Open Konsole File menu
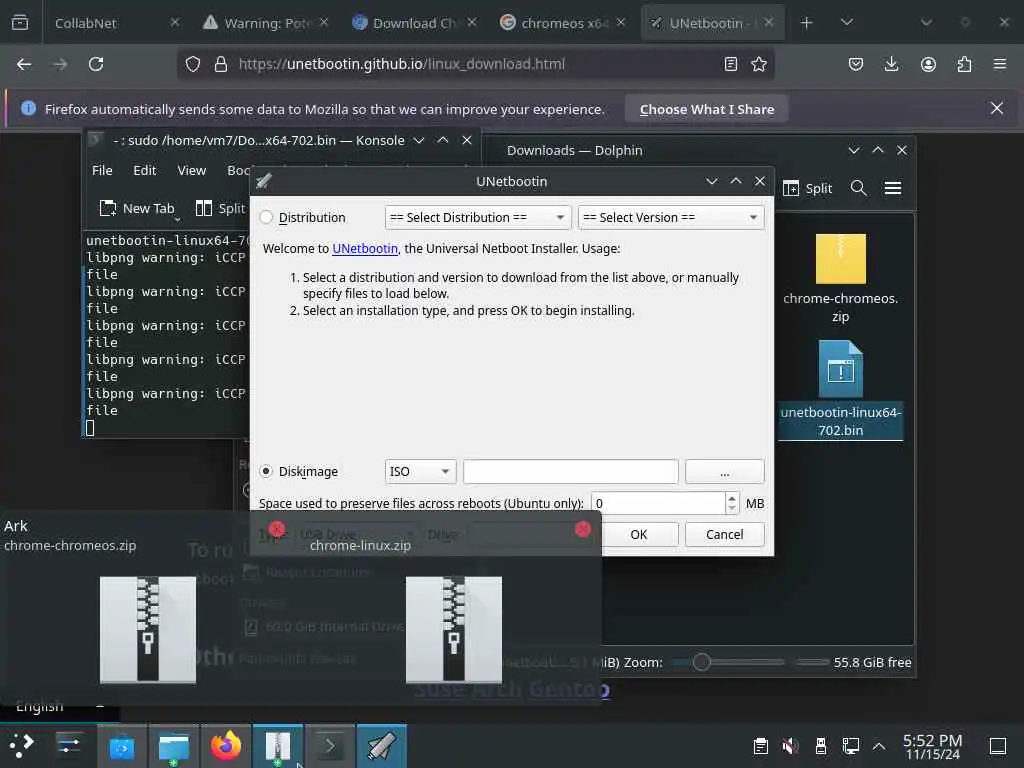The image size is (1024, 768). coord(102,170)
